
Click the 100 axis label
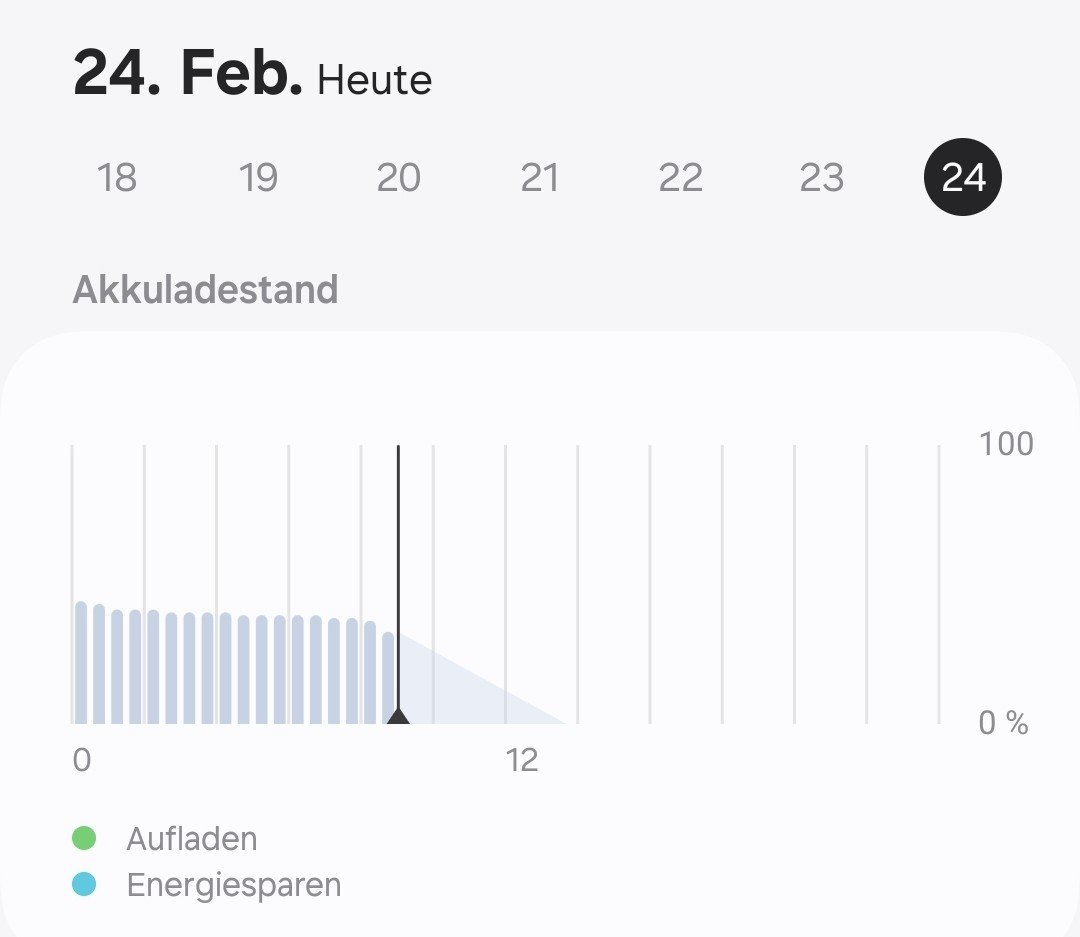click(1006, 444)
